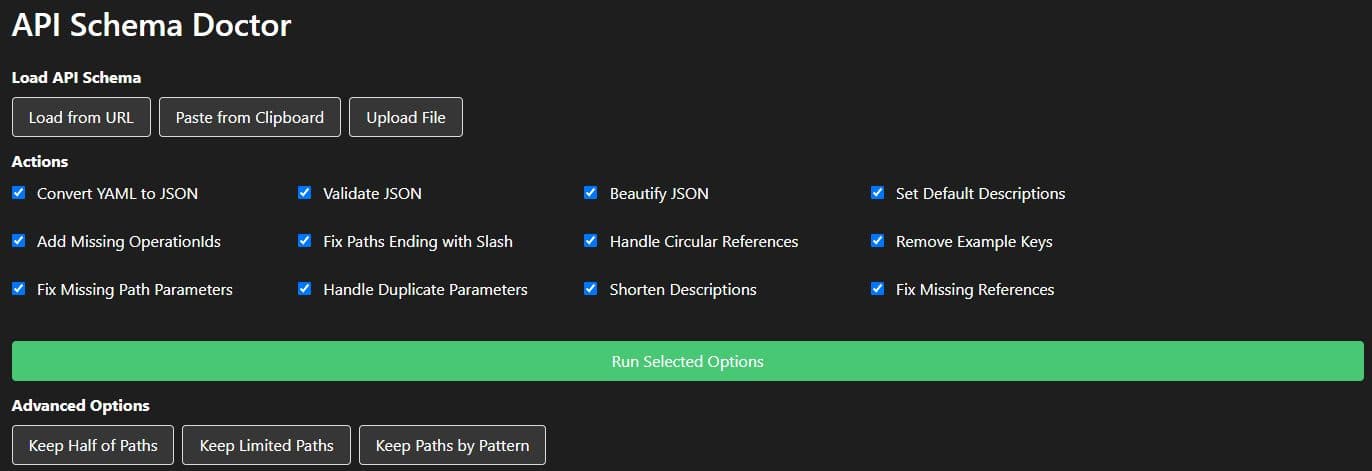Disable Fix Missing Path Parameters
Screen dimensions: 1372x471
click(19, 289)
